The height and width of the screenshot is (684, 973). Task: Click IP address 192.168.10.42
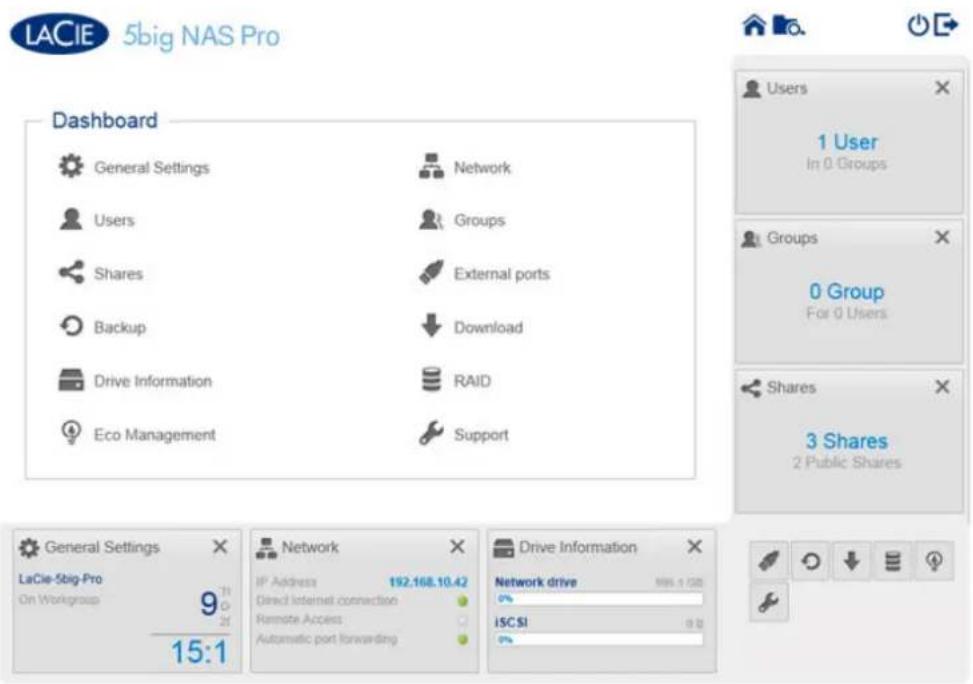point(428,582)
